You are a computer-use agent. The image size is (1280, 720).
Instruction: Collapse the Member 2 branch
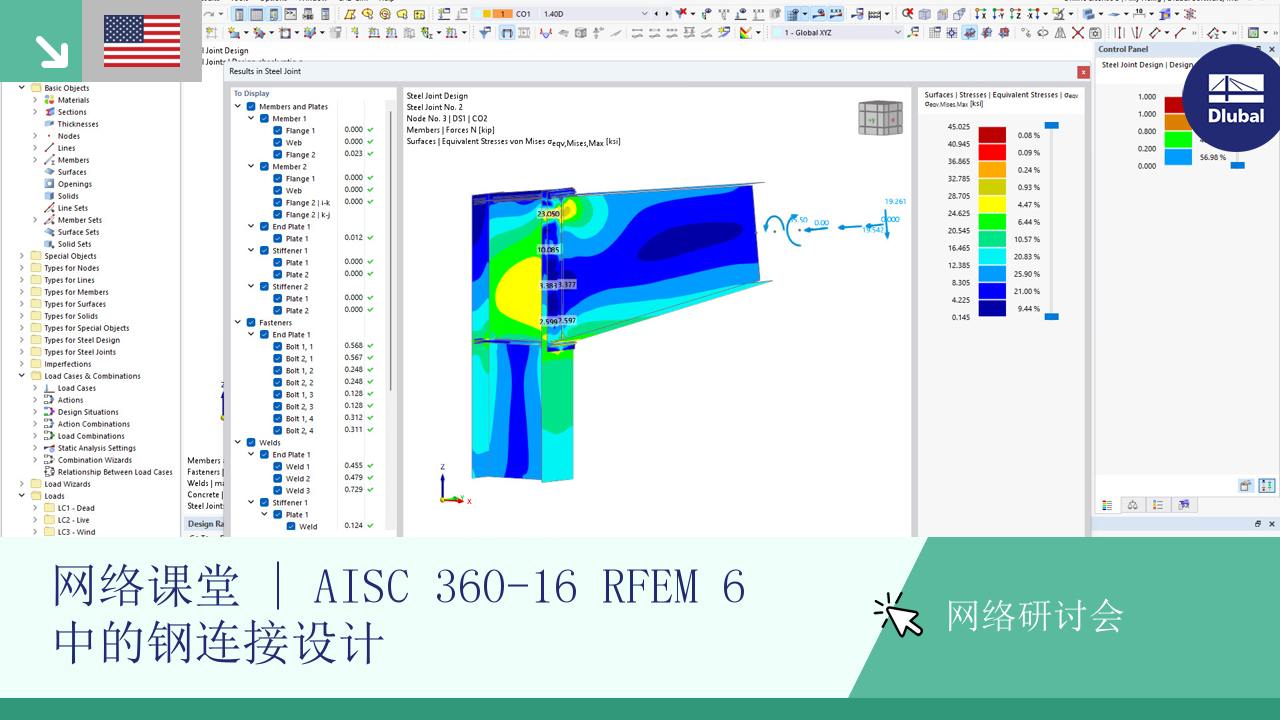pos(251,167)
